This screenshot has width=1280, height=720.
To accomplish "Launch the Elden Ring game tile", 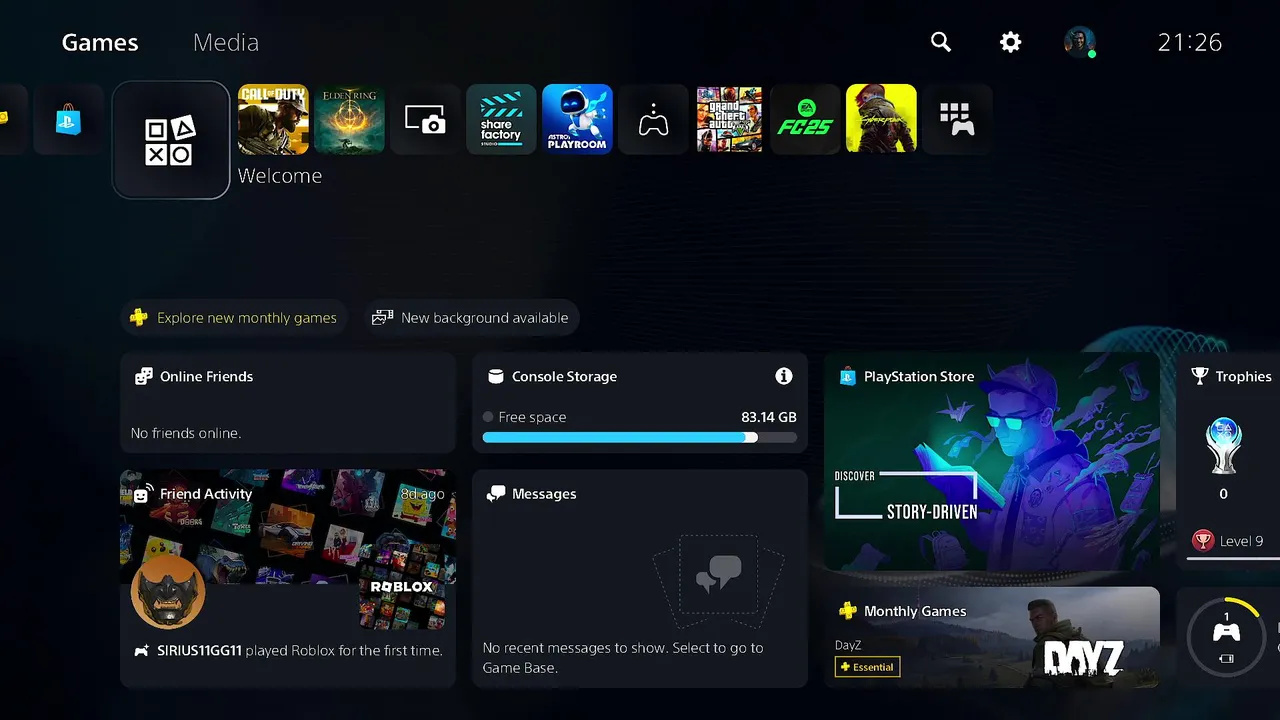I will coord(349,119).
